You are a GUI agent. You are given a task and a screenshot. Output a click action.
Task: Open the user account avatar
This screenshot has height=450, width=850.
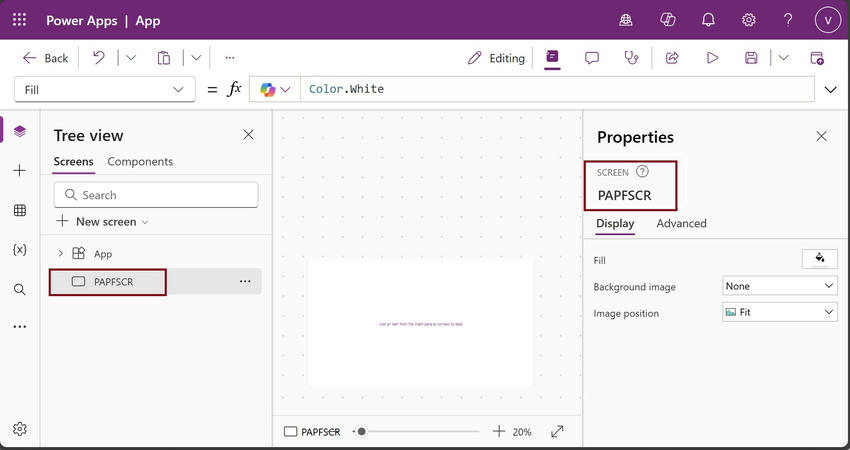tap(827, 21)
